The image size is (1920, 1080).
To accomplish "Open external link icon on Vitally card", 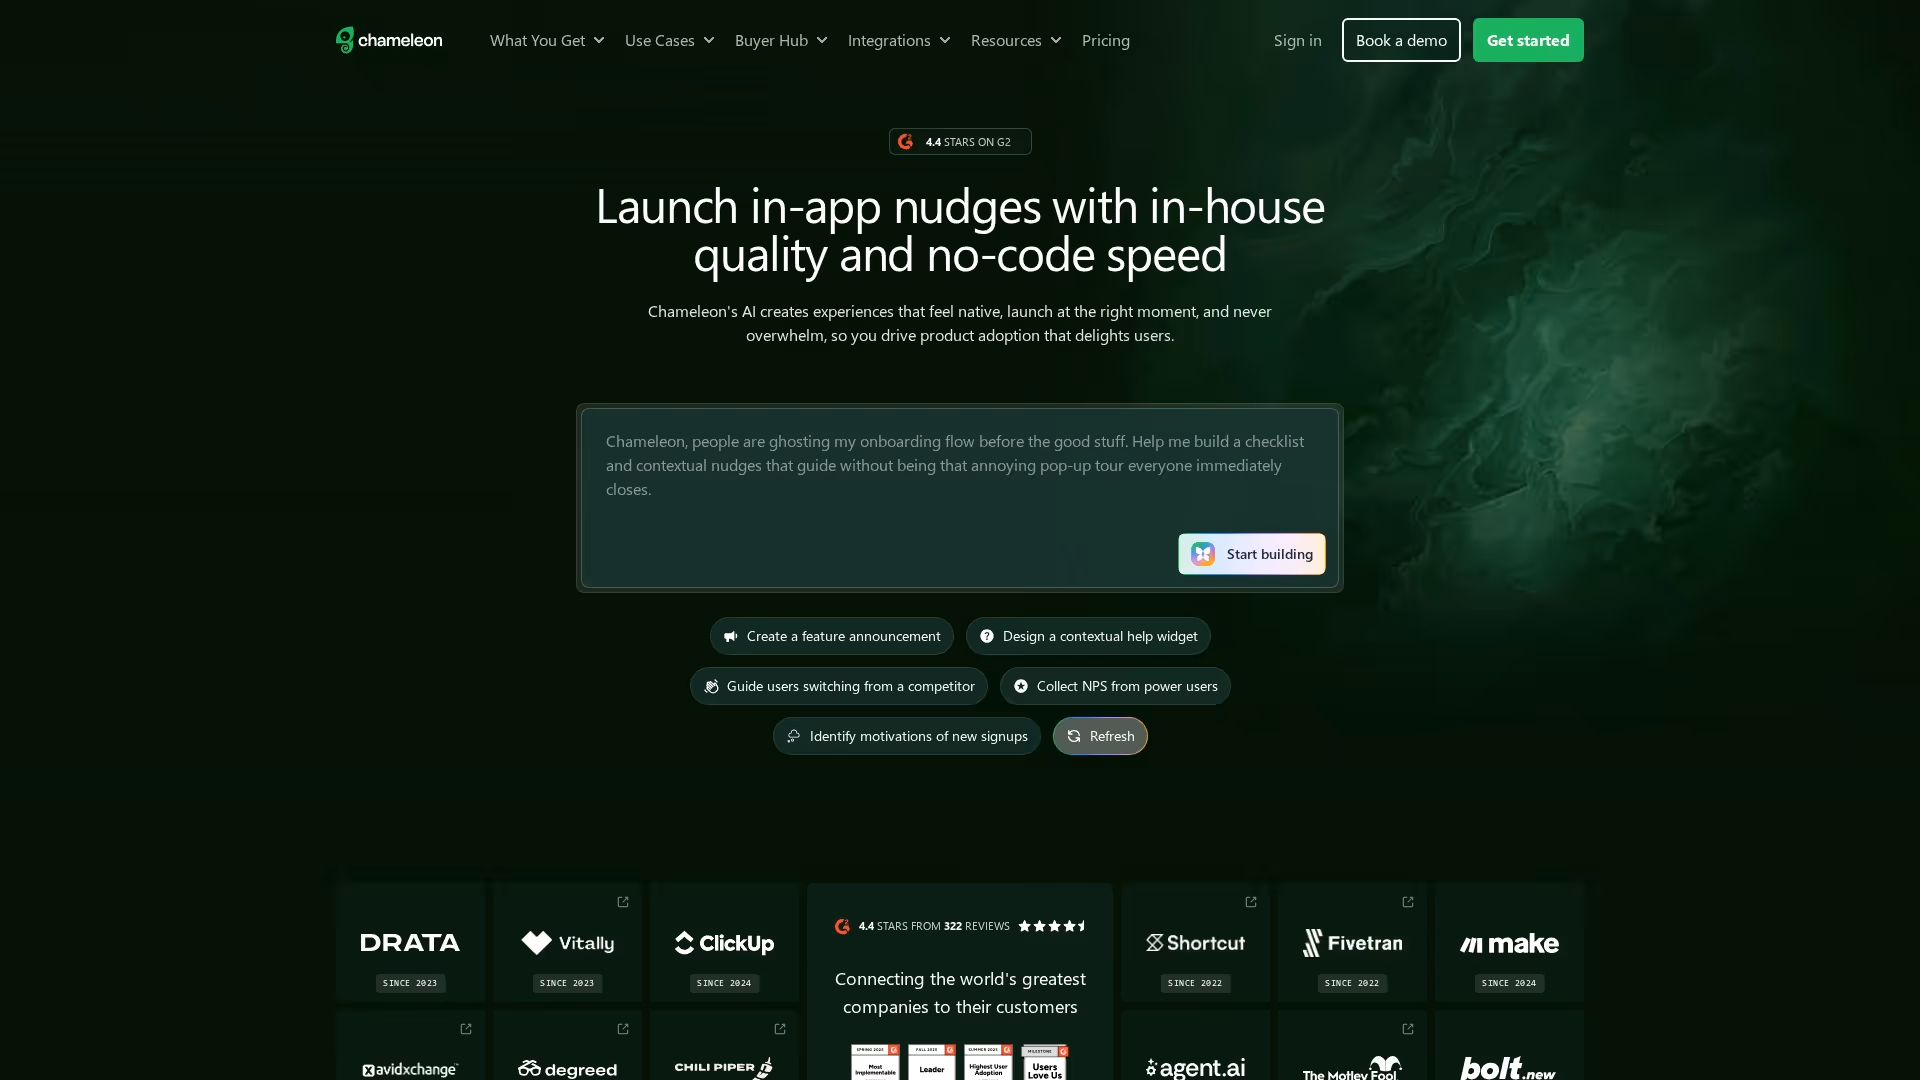I will pyautogui.click(x=623, y=902).
